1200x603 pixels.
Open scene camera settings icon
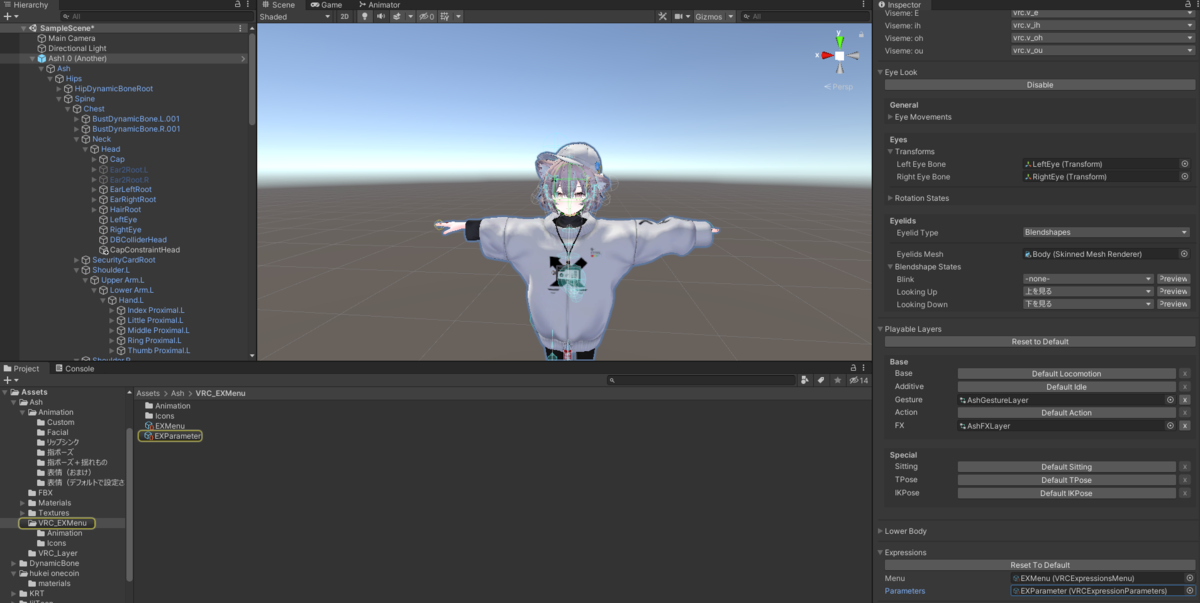[679, 17]
